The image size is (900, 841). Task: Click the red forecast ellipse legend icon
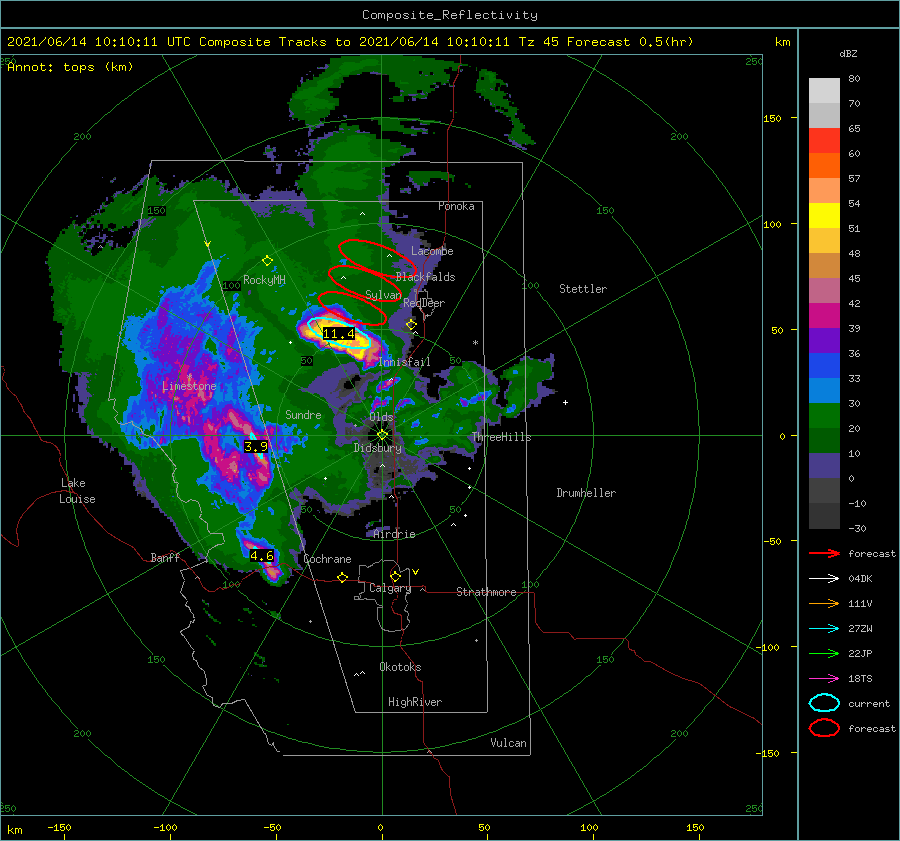[824, 728]
